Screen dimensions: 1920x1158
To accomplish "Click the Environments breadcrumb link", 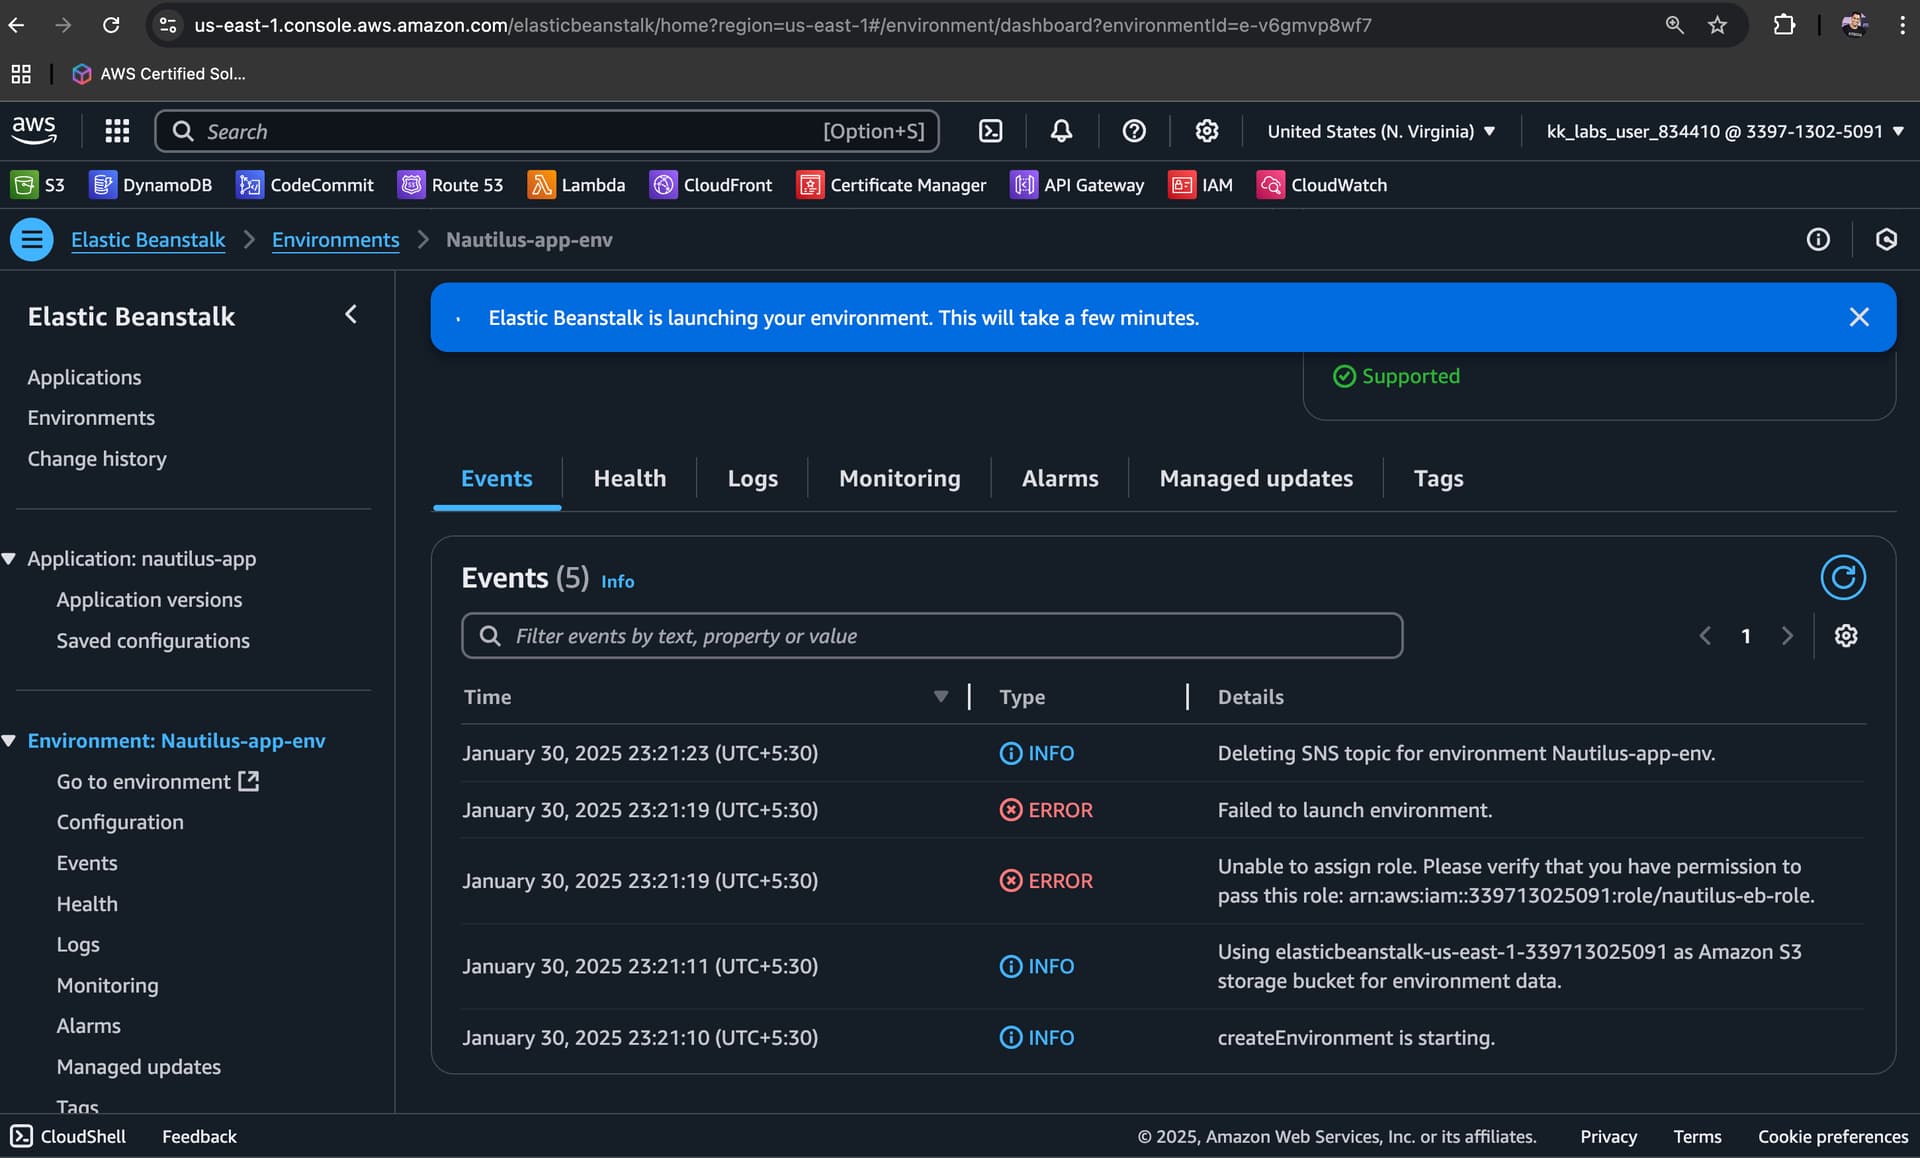I will tap(335, 240).
